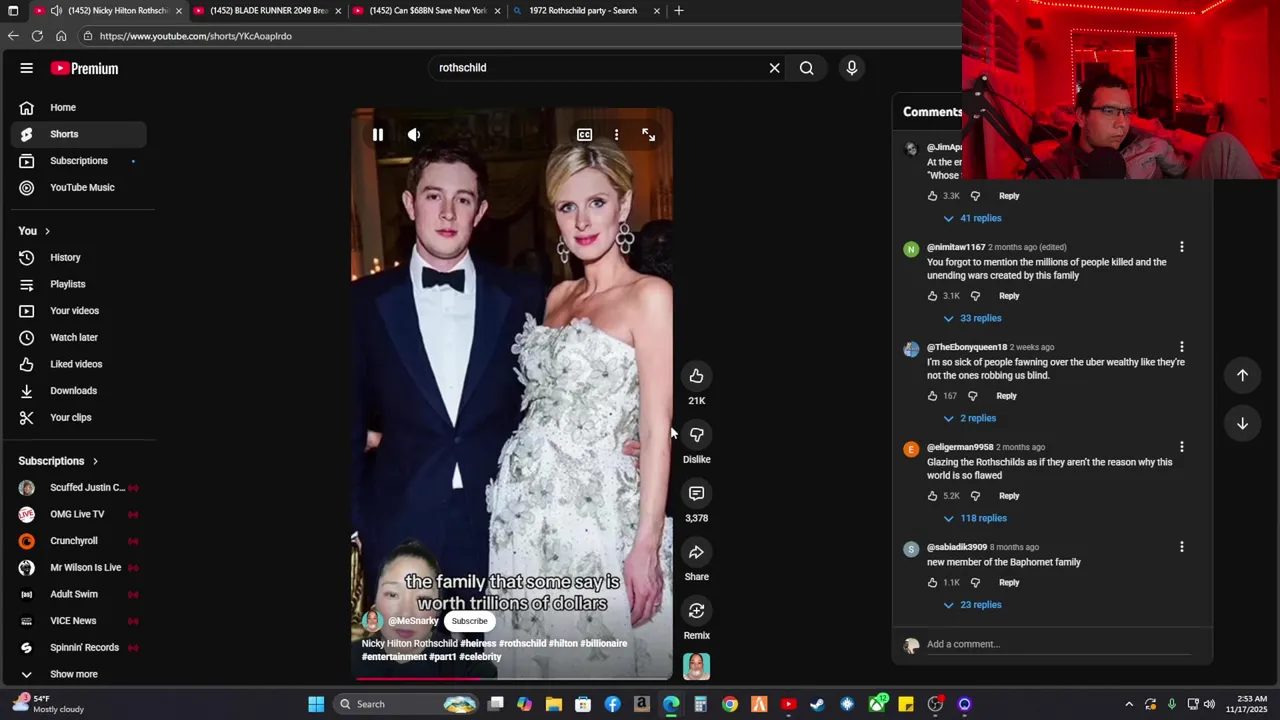Open Downloads in sidebar

(78, 391)
